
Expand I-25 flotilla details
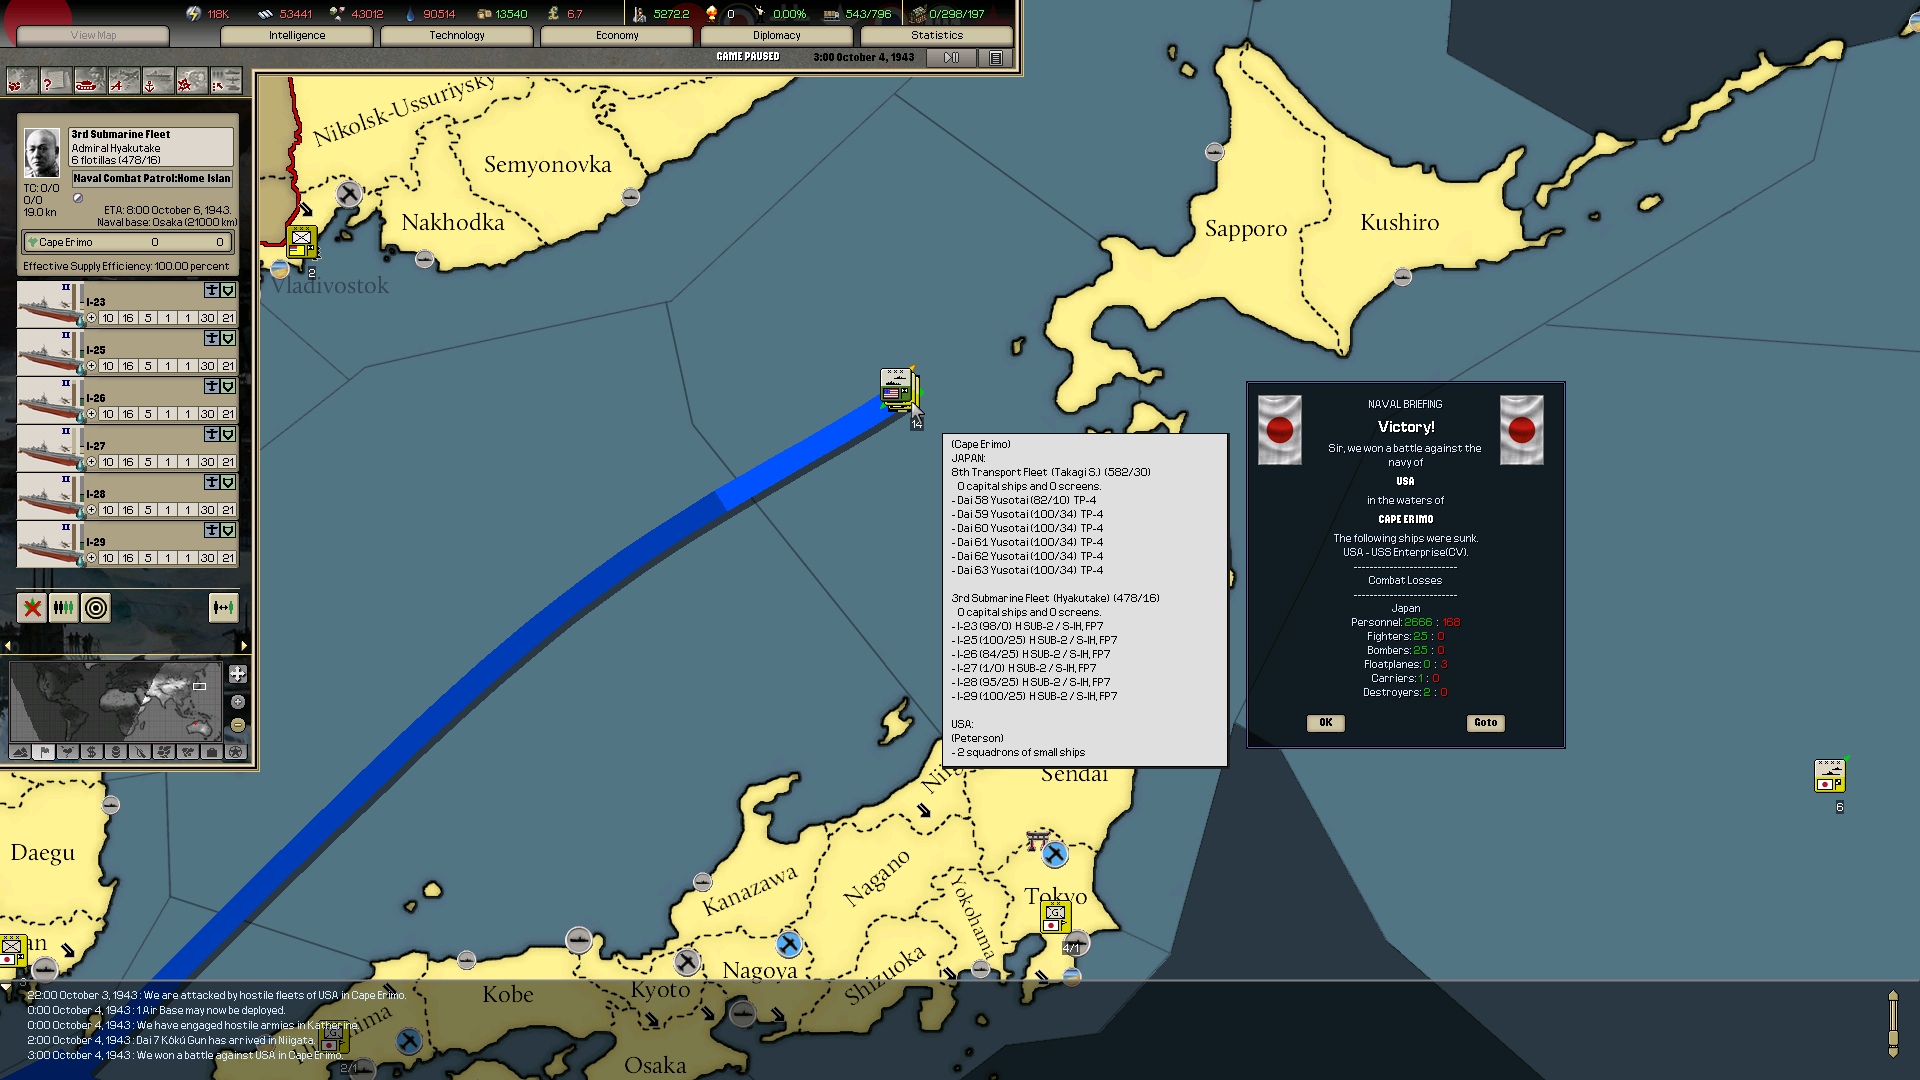point(92,366)
